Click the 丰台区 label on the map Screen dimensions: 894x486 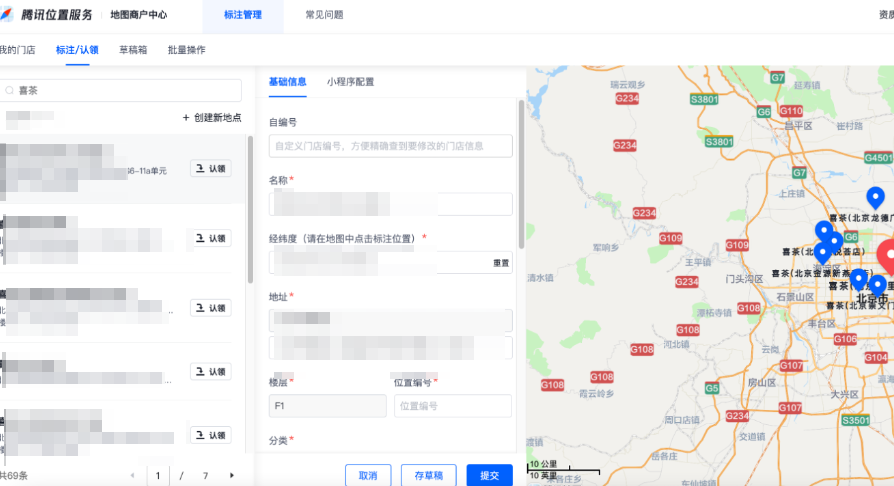(x=821, y=323)
